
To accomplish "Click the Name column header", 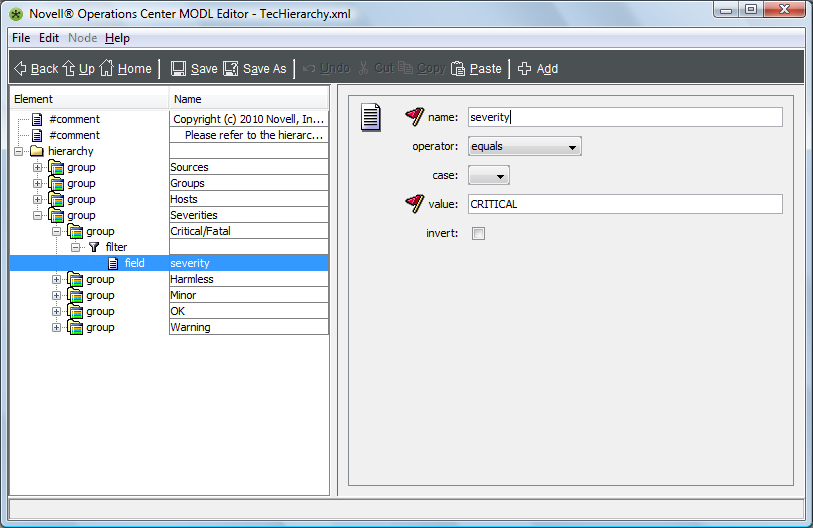I will click(249, 99).
